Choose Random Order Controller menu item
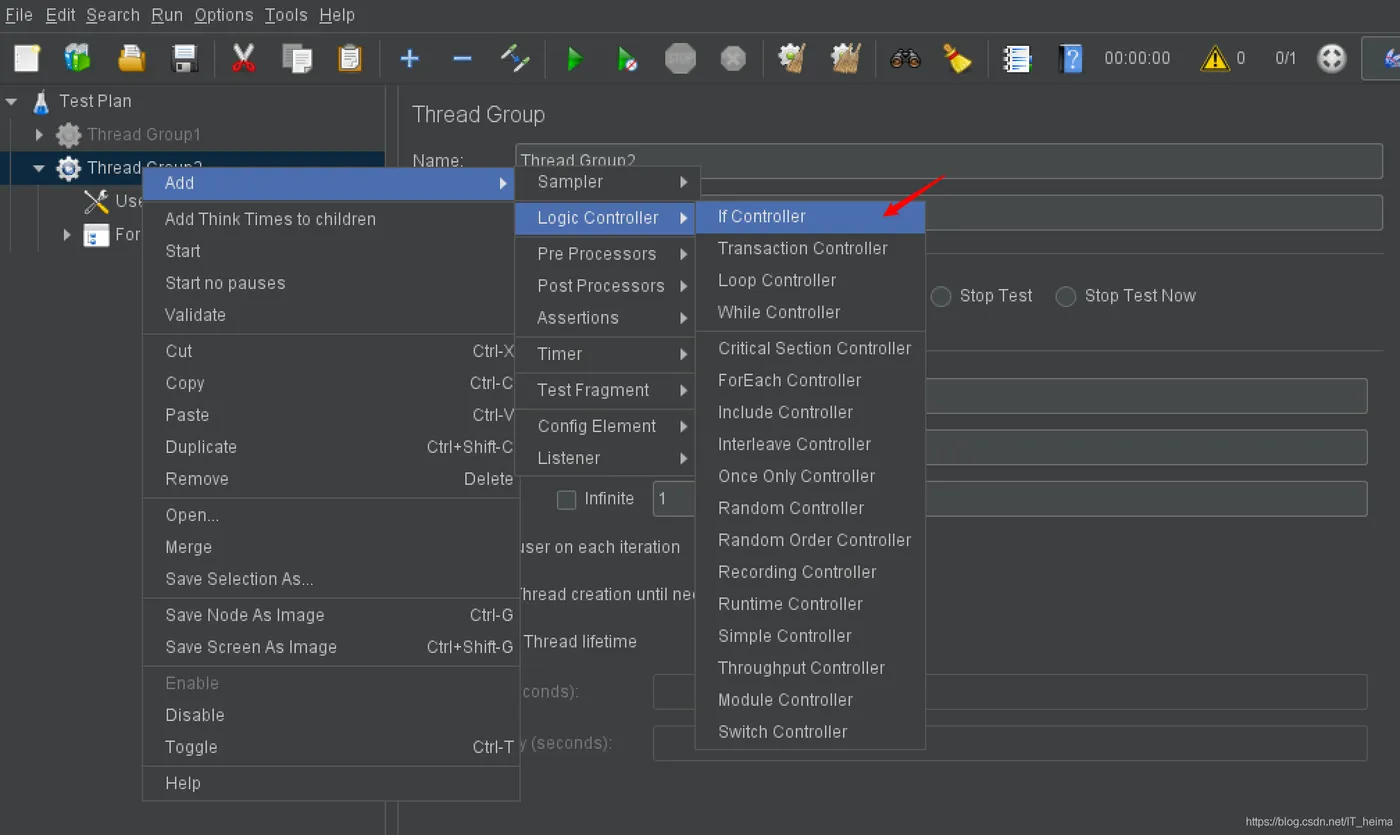The height and width of the screenshot is (835, 1400). point(810,540)
